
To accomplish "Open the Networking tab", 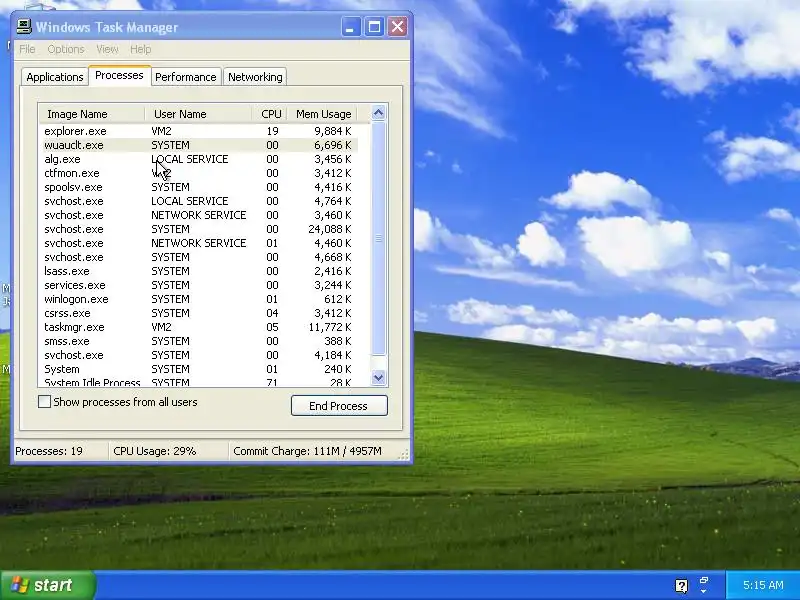I will pyautogui.click(x=255, y=77).
